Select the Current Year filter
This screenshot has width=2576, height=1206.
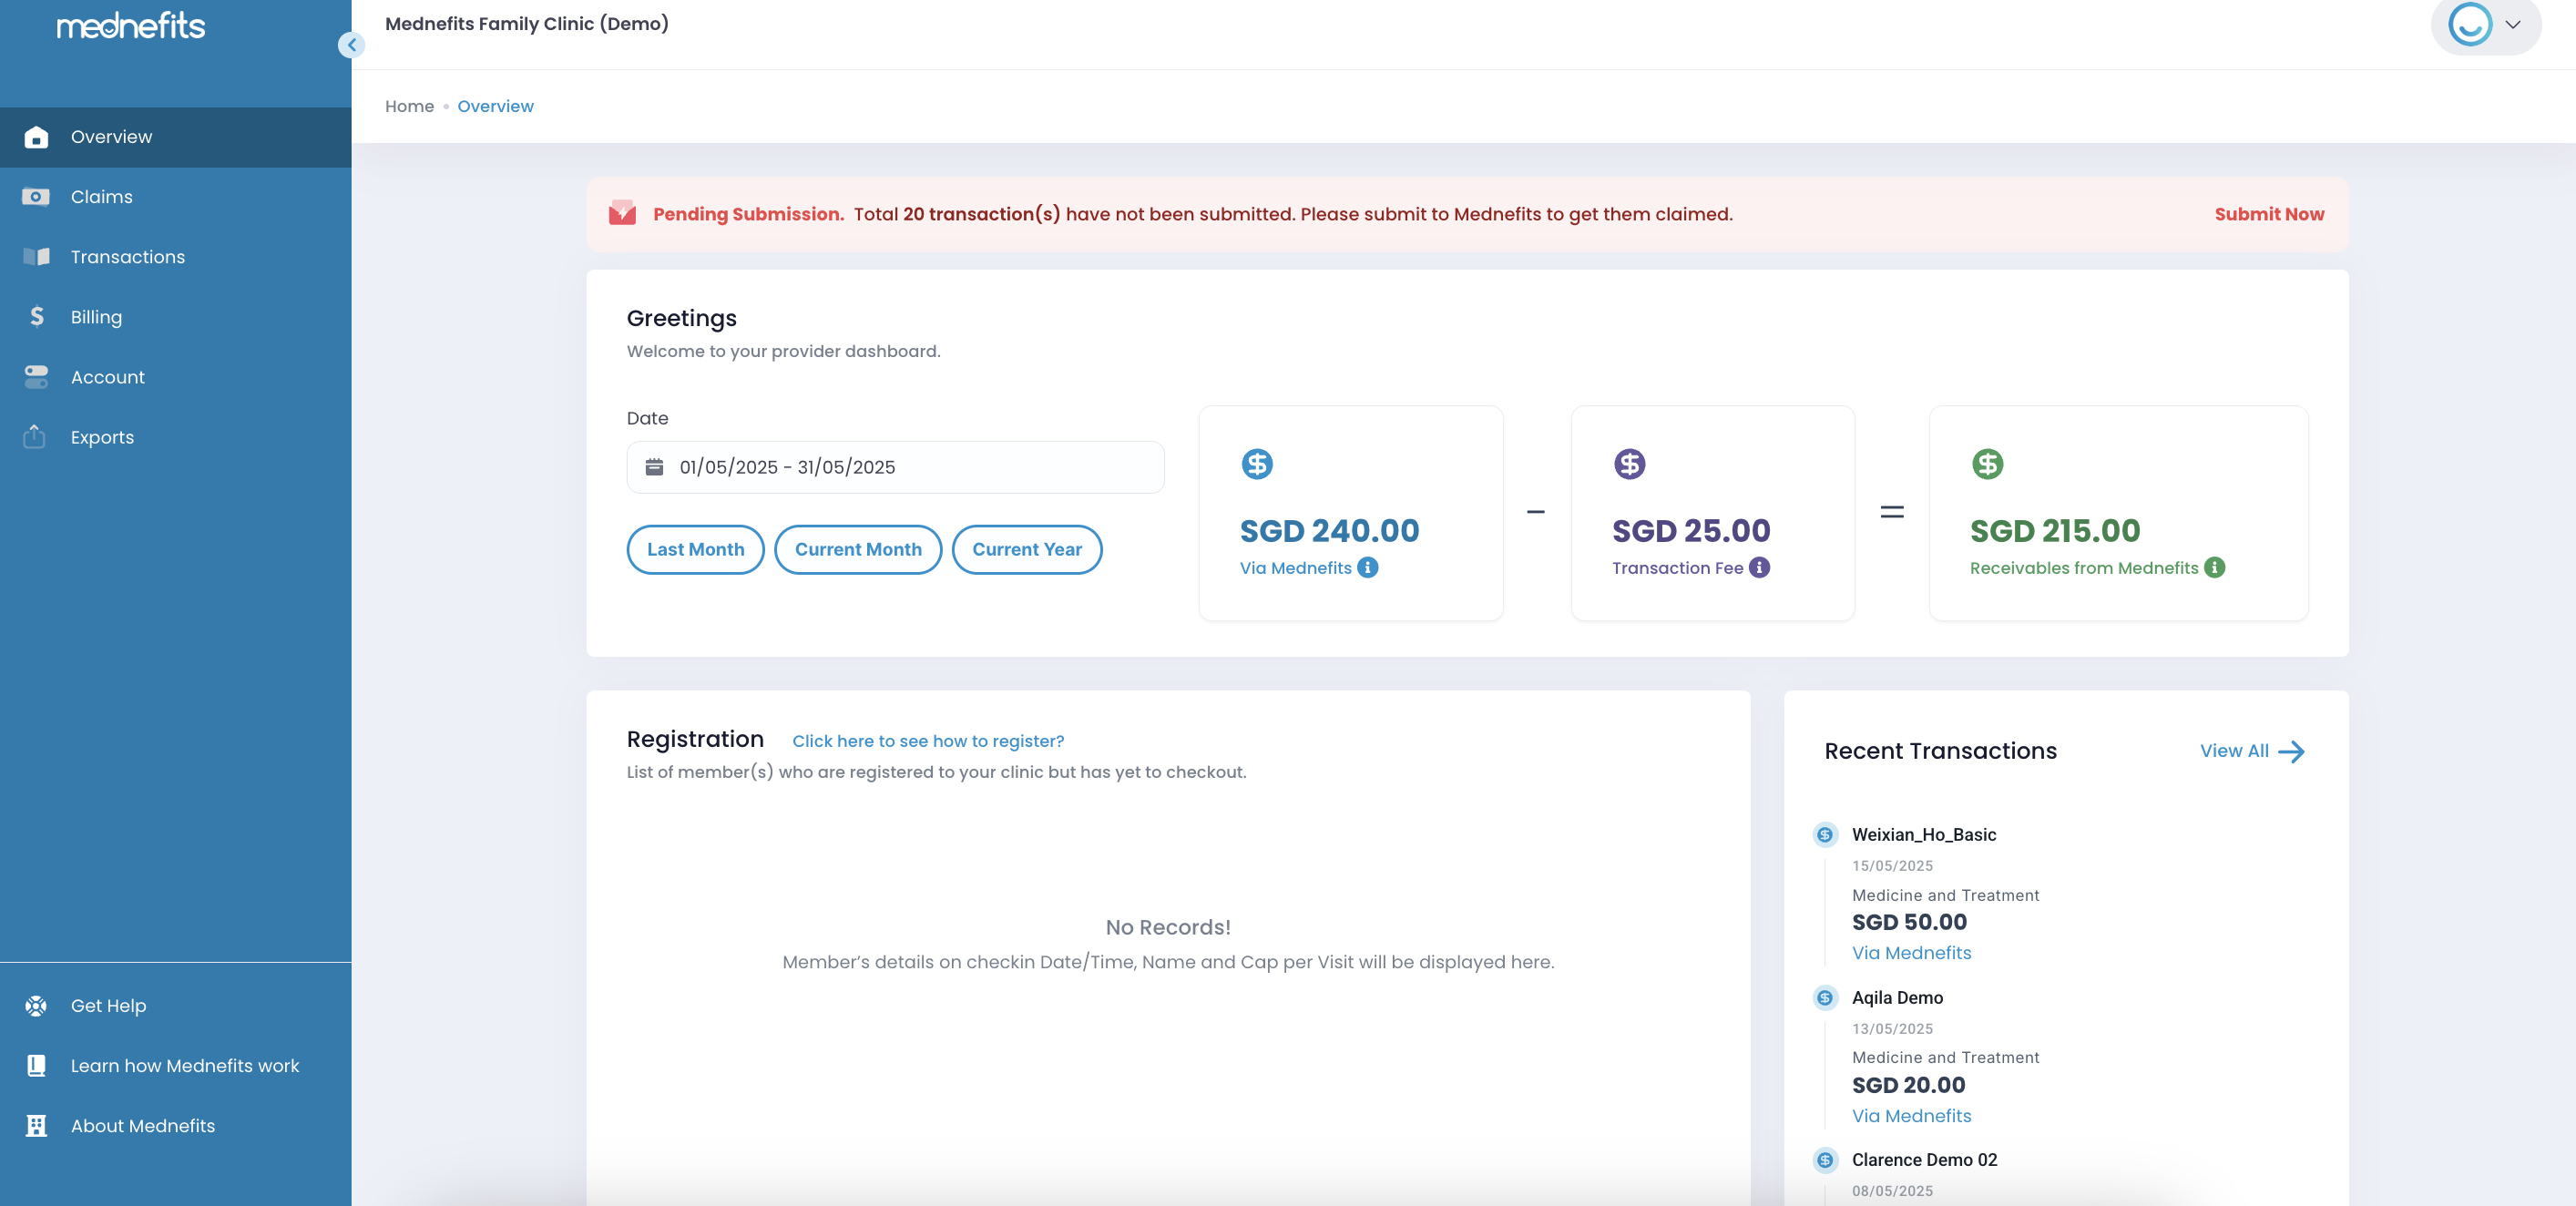[1027, 549]
